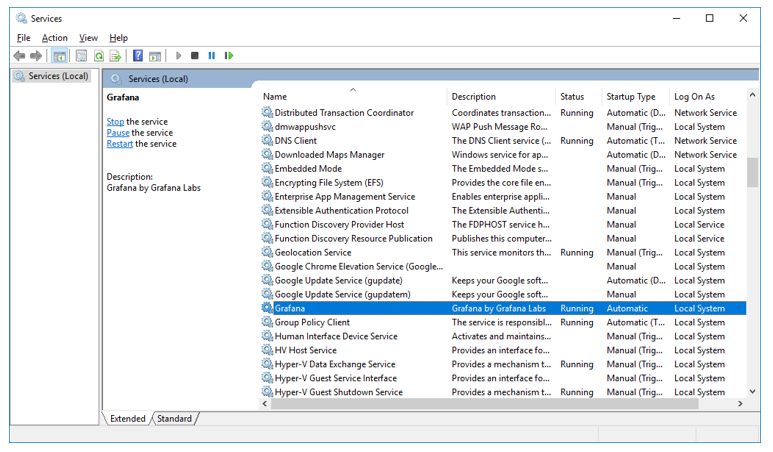
Task: Click the Services (Local) header icon
Action: (116, 79)
